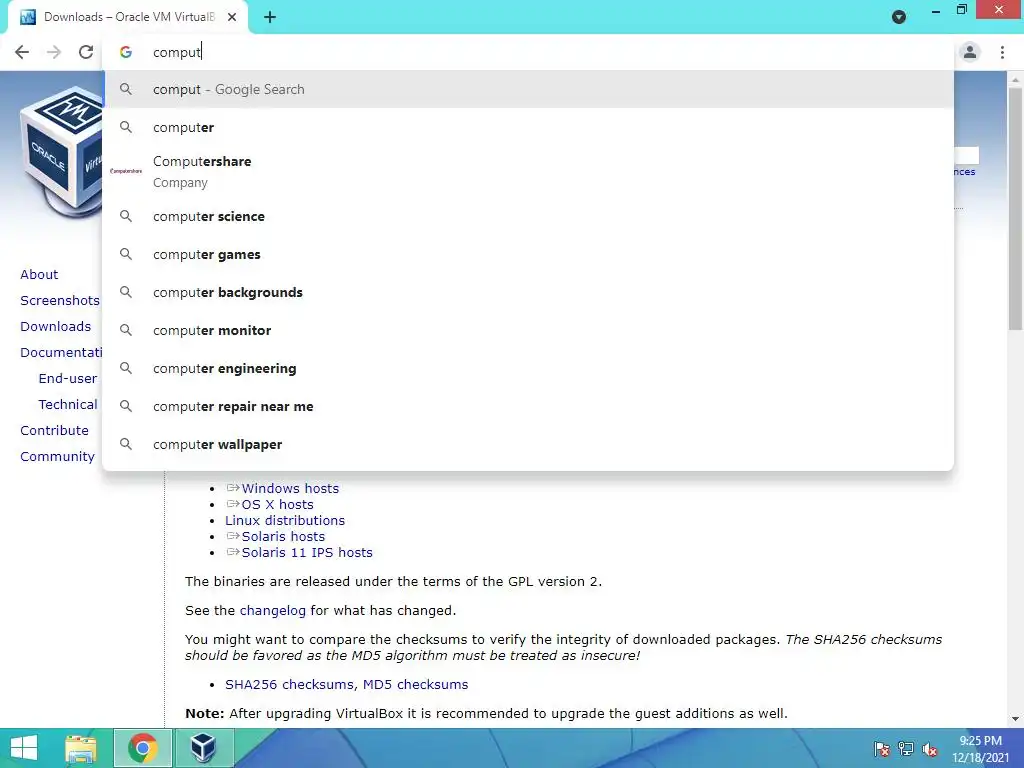
Task: Open a new tab with plus icon
Action: 270,18
